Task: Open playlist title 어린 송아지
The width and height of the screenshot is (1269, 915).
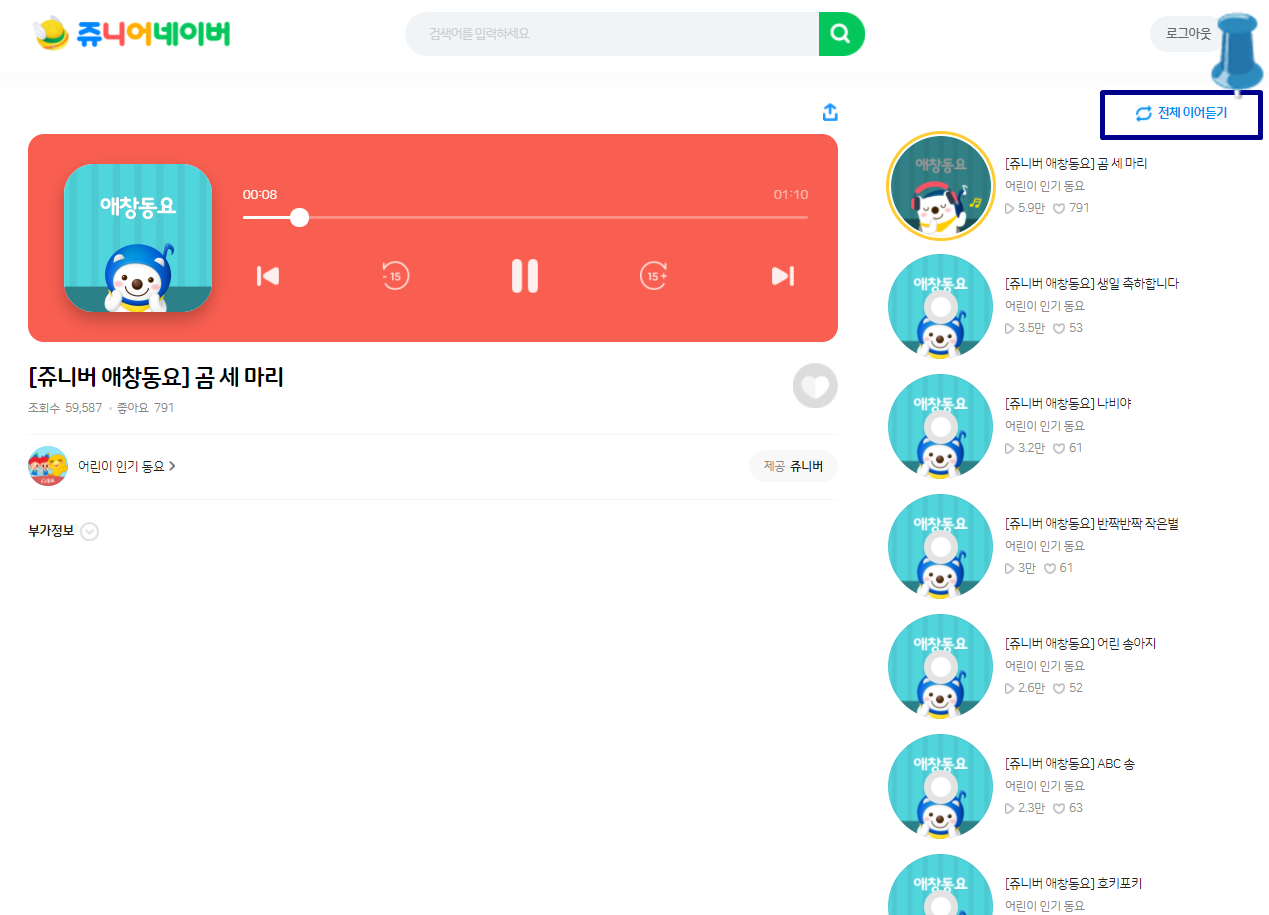Action: (1080, 644)
